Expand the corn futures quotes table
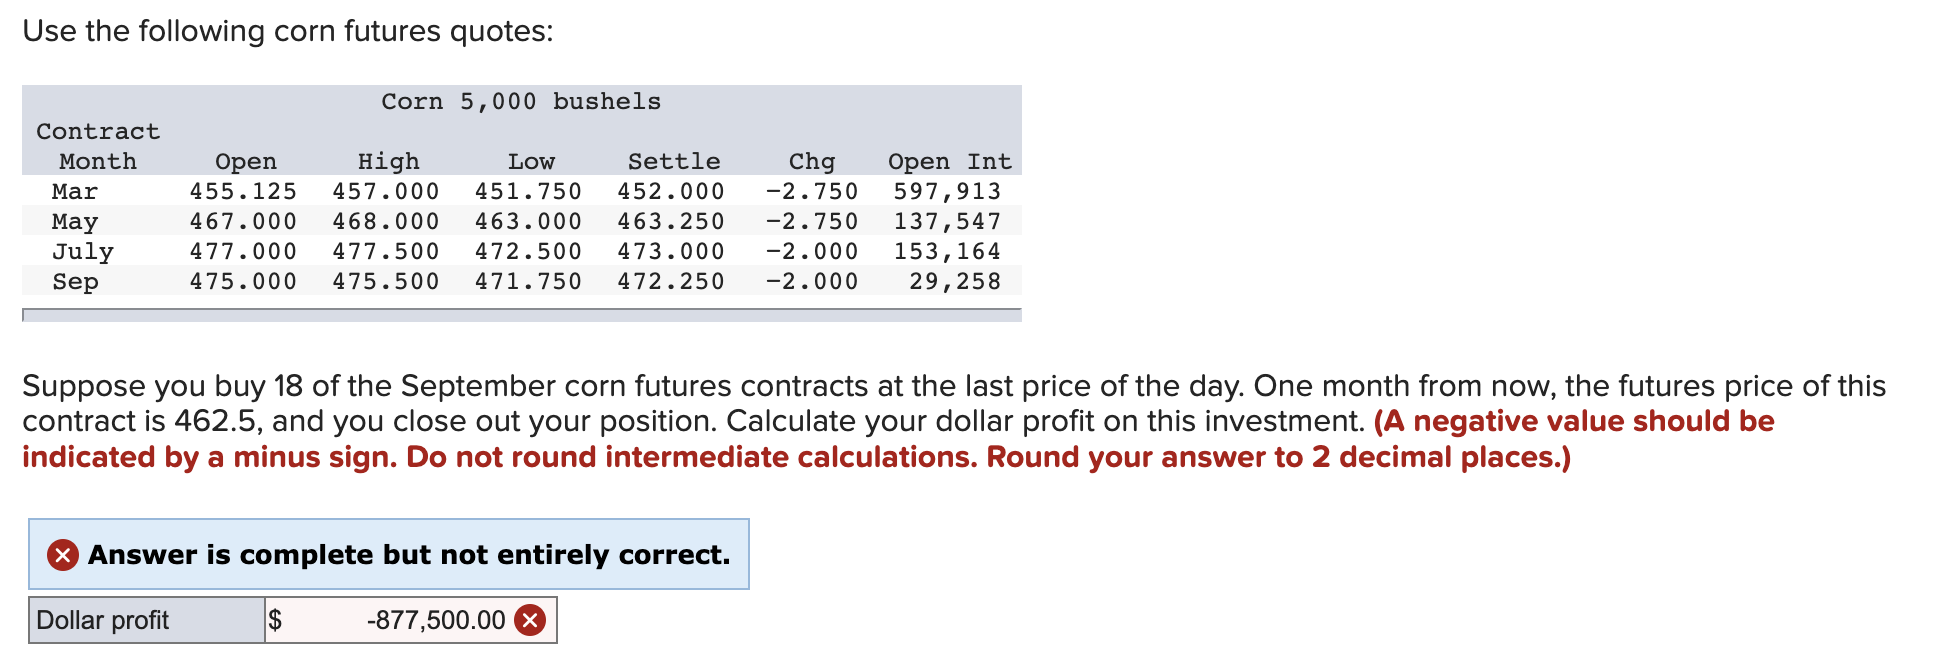This screenshot has height=668, width=1944. click(520, 315)
